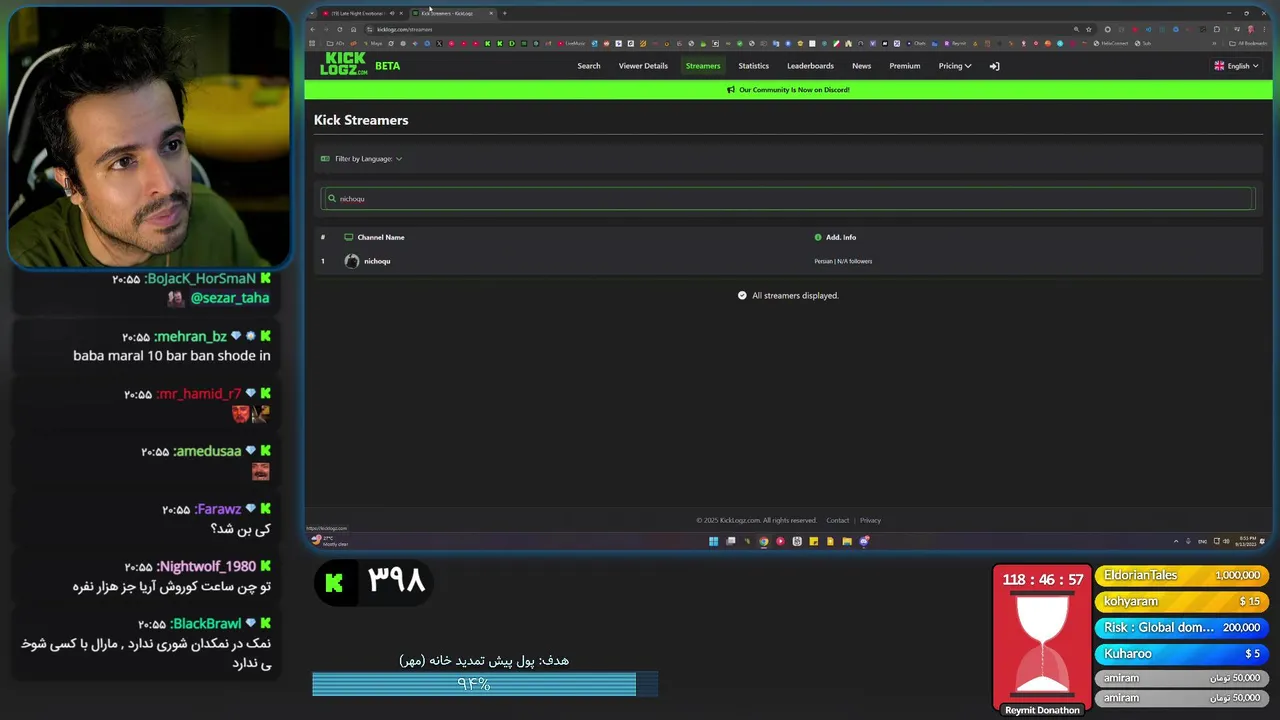Click mehran_bz username in chat

(x=190, y=337)
